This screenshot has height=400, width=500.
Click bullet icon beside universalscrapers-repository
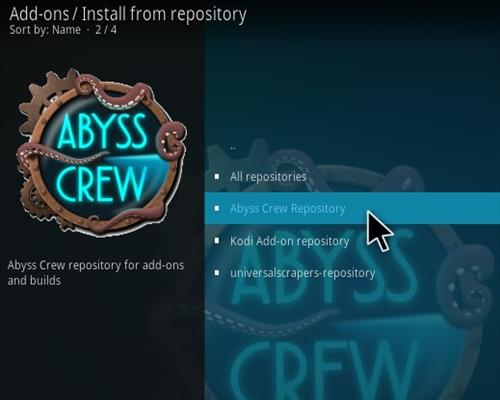coord(217,273)
